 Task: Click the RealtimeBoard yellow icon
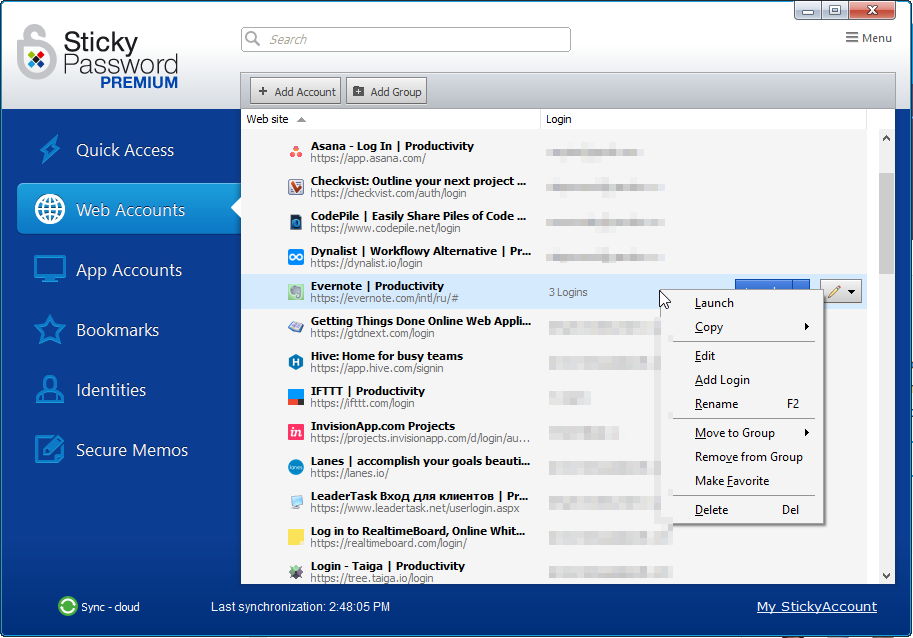pyautogui.click(x=296, y=537)
